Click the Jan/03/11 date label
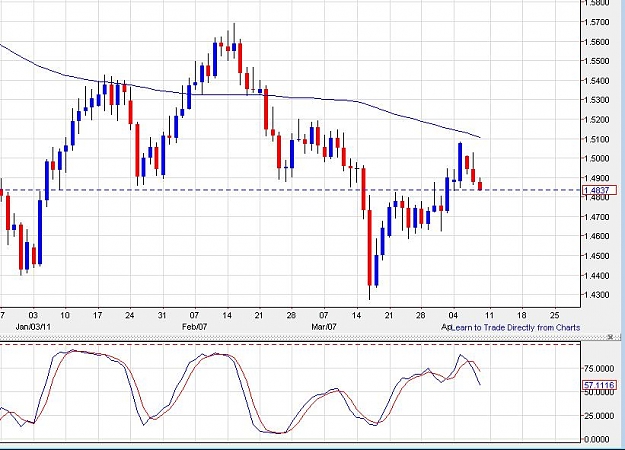Screen dimensions: 625x450 (x=33, y=327)
